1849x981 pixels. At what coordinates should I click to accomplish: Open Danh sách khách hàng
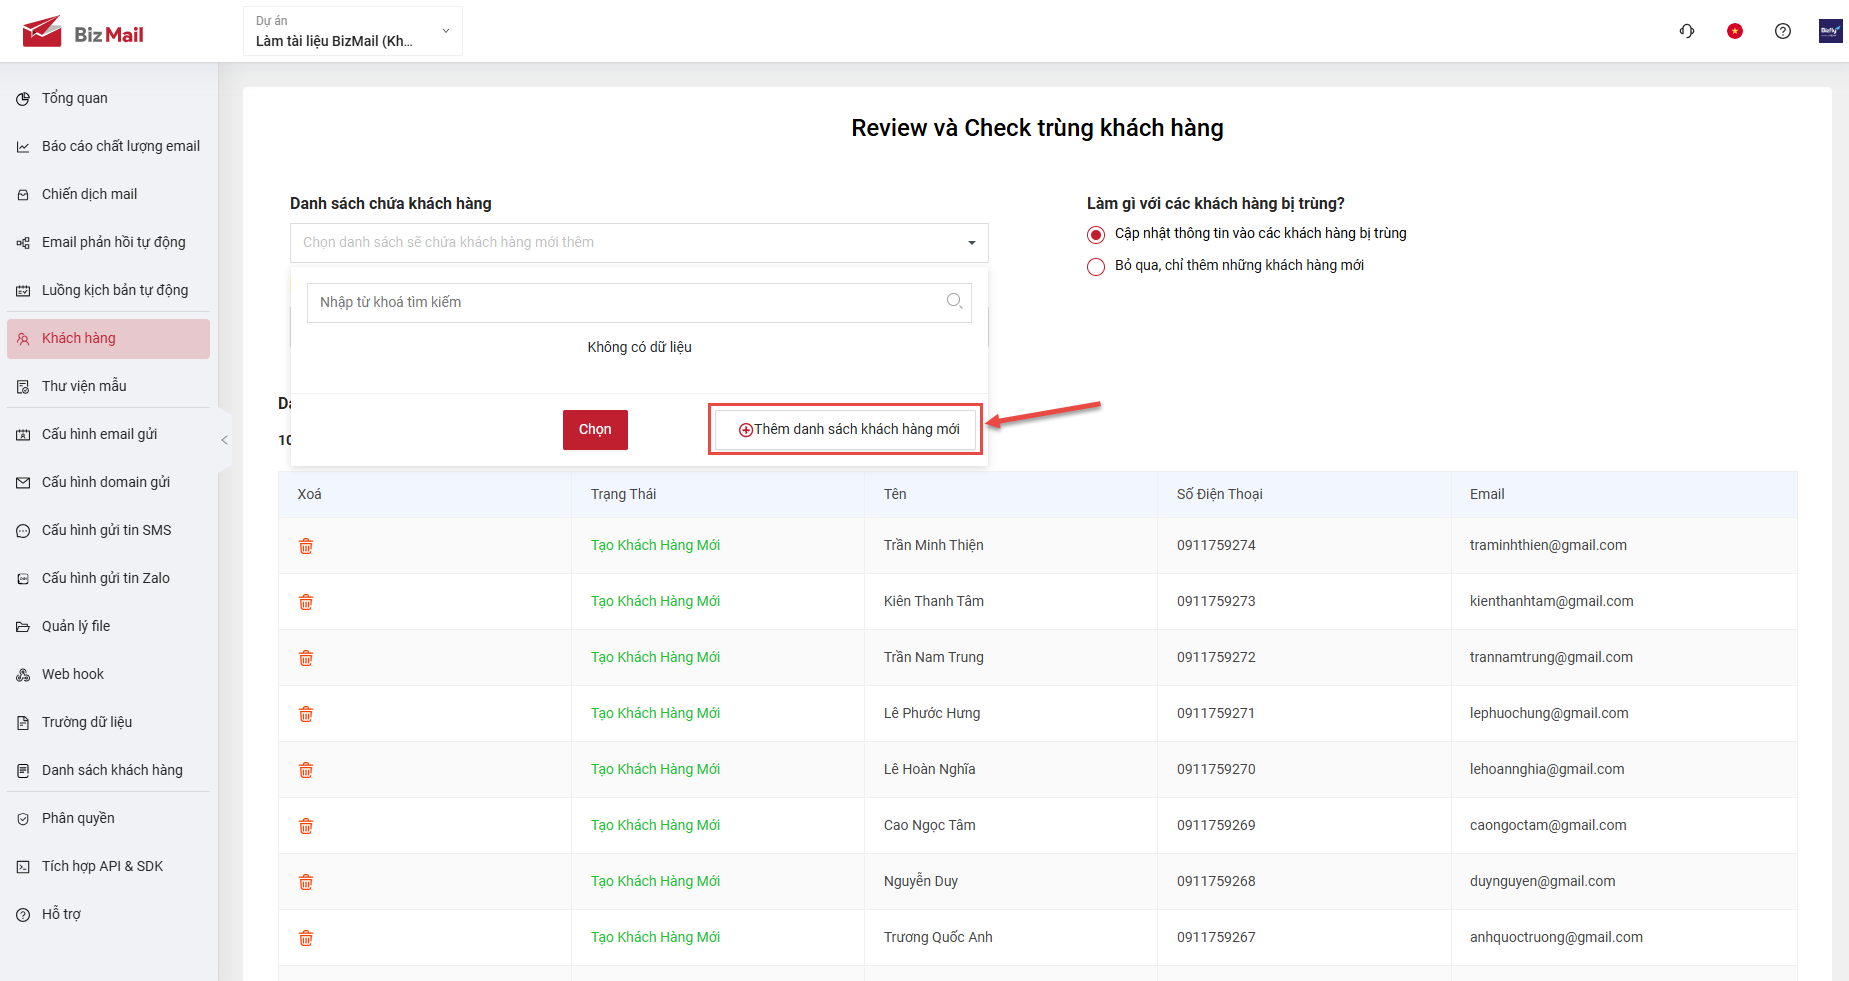108,770
